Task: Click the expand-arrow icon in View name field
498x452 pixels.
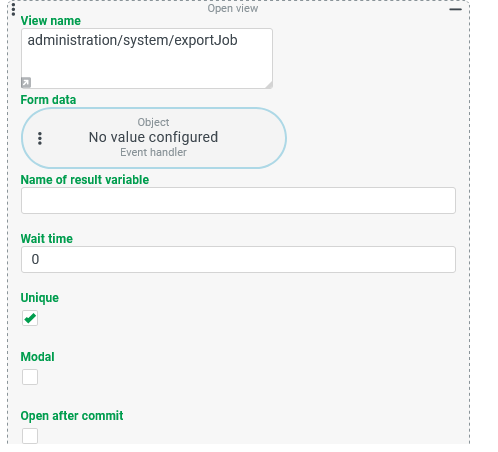Action: (26, 82)
